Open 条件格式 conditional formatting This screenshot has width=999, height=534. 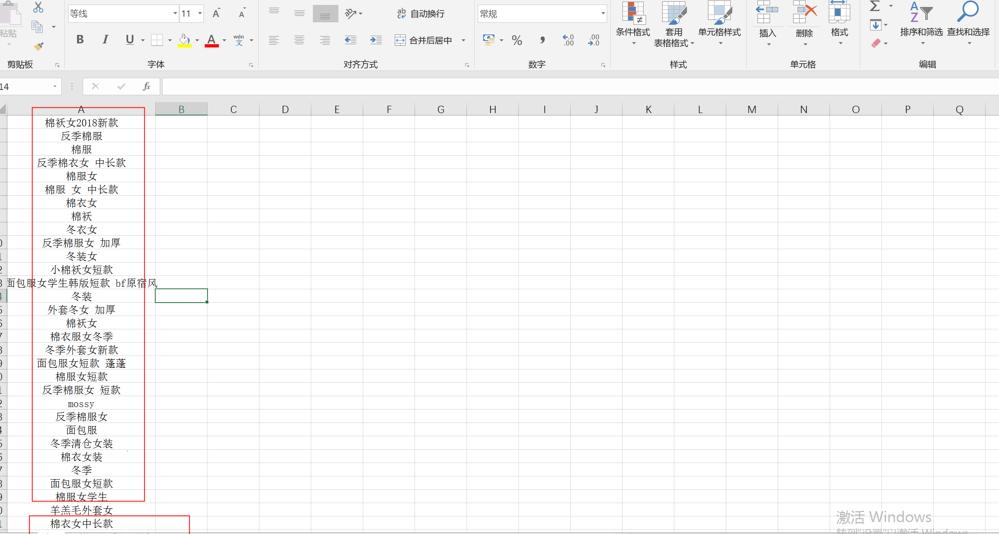pos(633,24)
